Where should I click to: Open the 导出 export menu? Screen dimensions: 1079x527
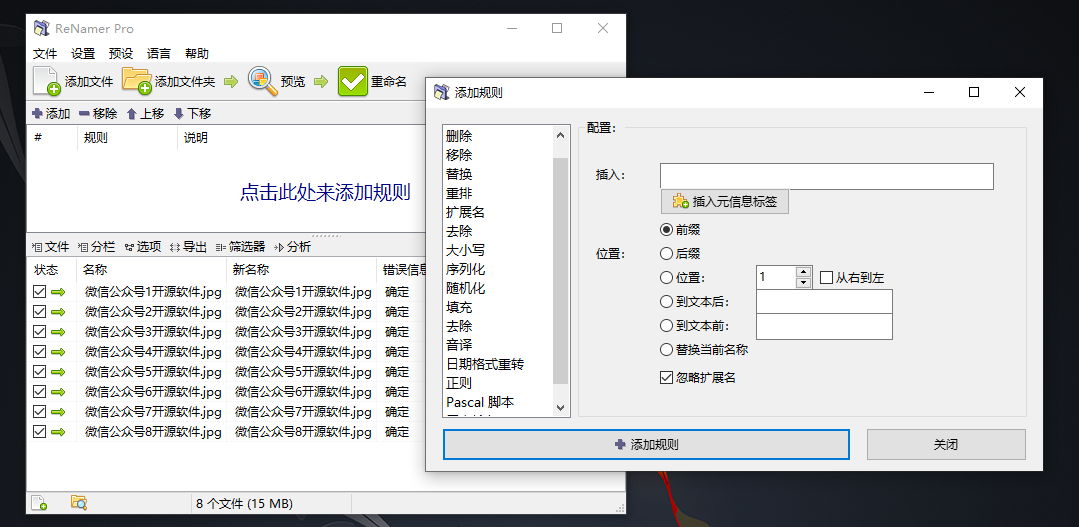(188, 246)
